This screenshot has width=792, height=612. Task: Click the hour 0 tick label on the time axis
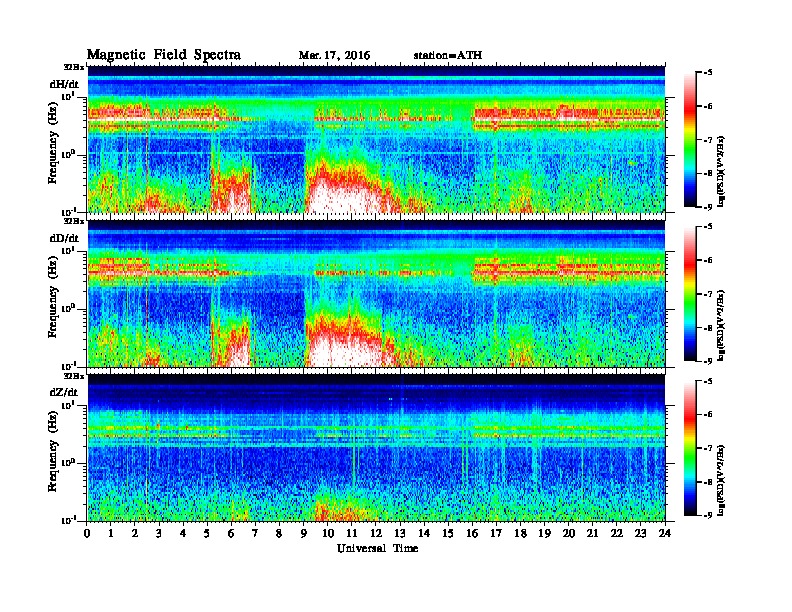click(87, 534)
